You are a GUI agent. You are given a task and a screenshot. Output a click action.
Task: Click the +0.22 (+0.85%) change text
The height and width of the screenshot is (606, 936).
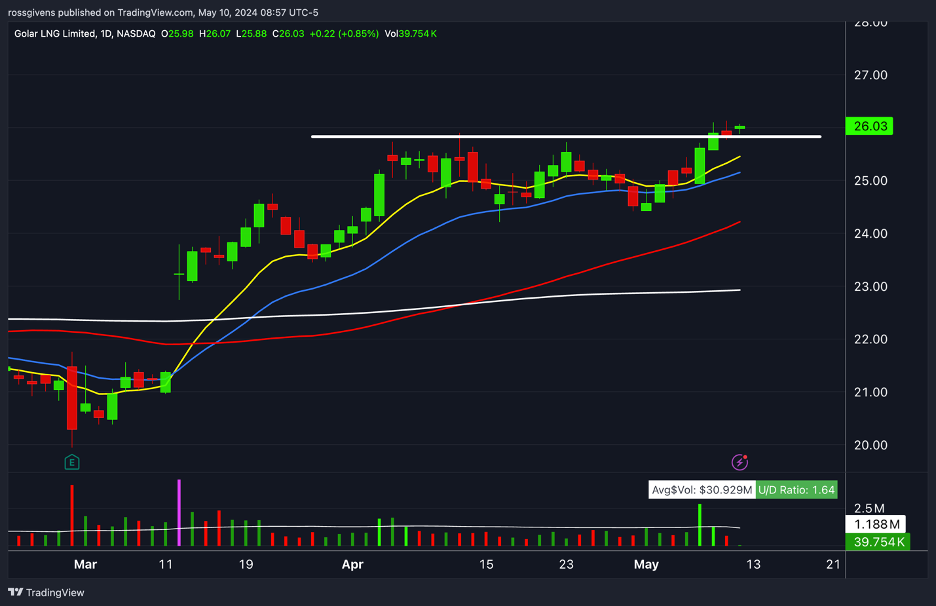click(x=344, y=34)
